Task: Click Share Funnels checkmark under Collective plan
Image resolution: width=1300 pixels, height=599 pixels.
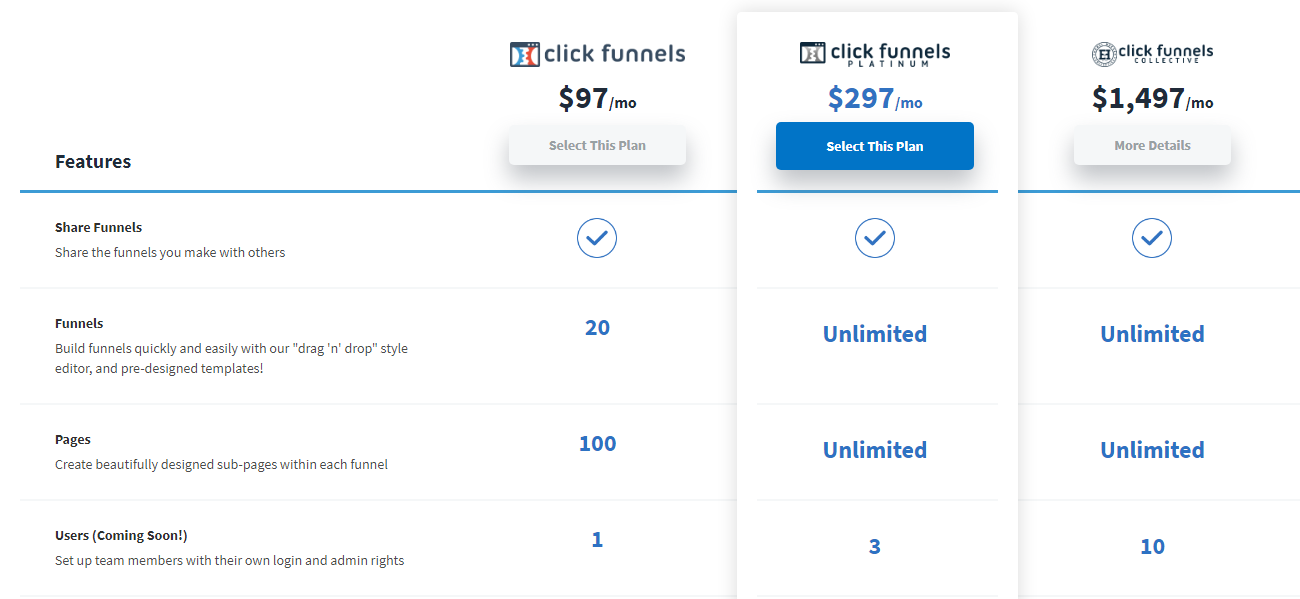Action: [x=1152, y=238]
